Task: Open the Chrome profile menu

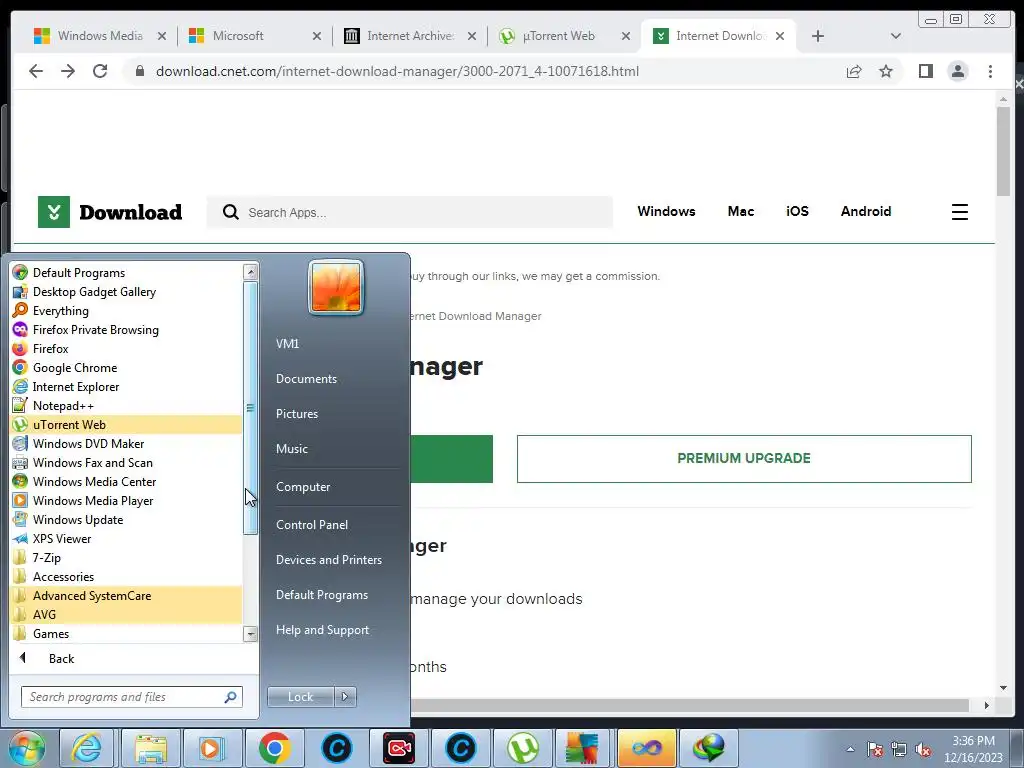Action: [958, 71]
